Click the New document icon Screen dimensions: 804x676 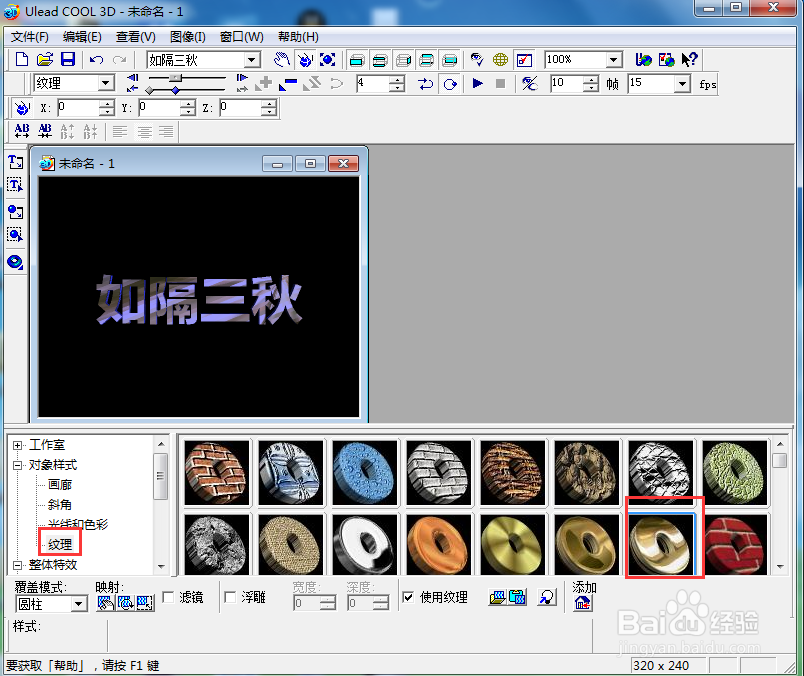point(22,59)
